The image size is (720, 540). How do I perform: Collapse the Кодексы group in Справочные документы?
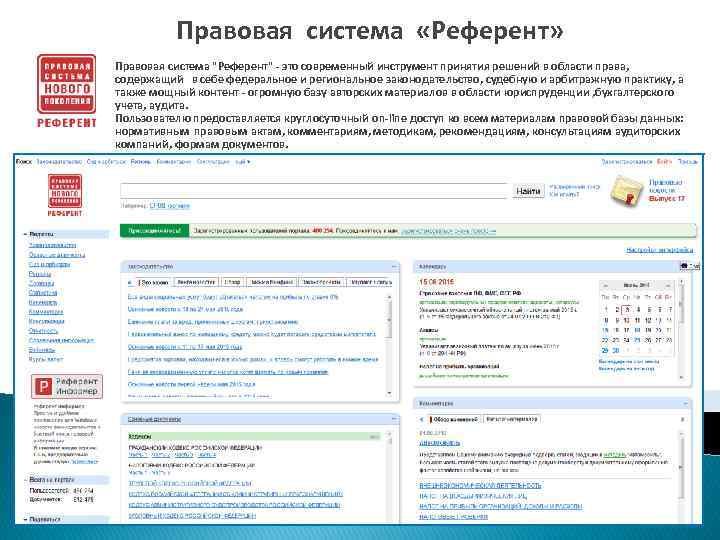[376, 436]
